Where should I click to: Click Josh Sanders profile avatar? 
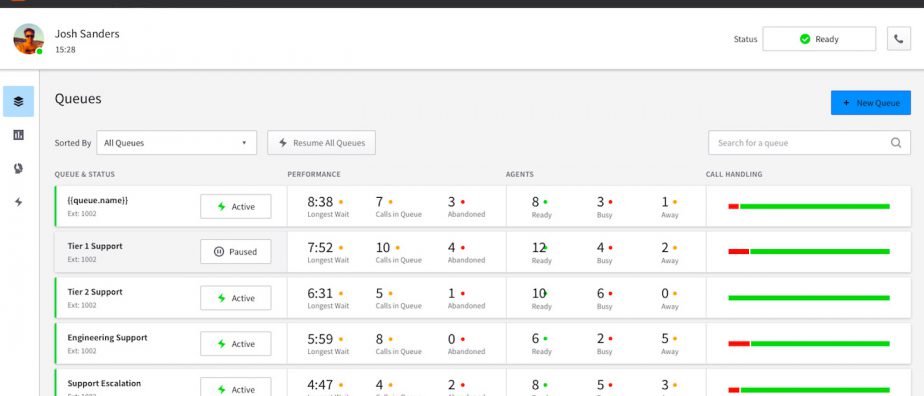click(x=28, y=39)
